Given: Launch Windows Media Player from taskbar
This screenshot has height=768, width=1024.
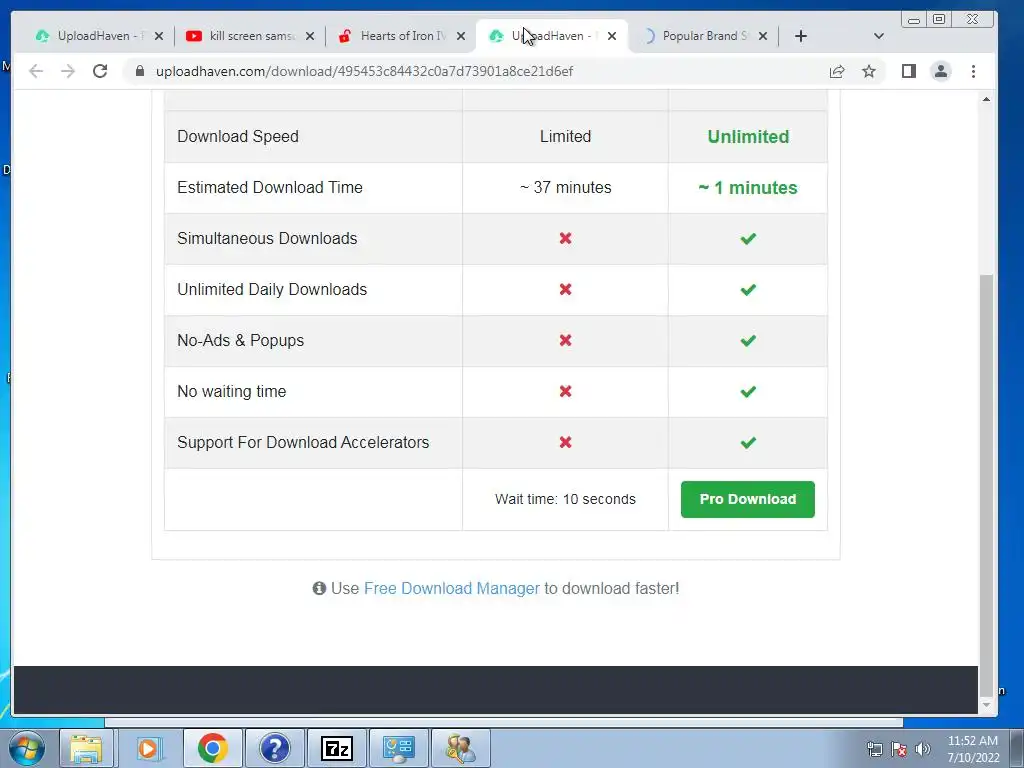Looking at the screenshot, I should 148,748.
